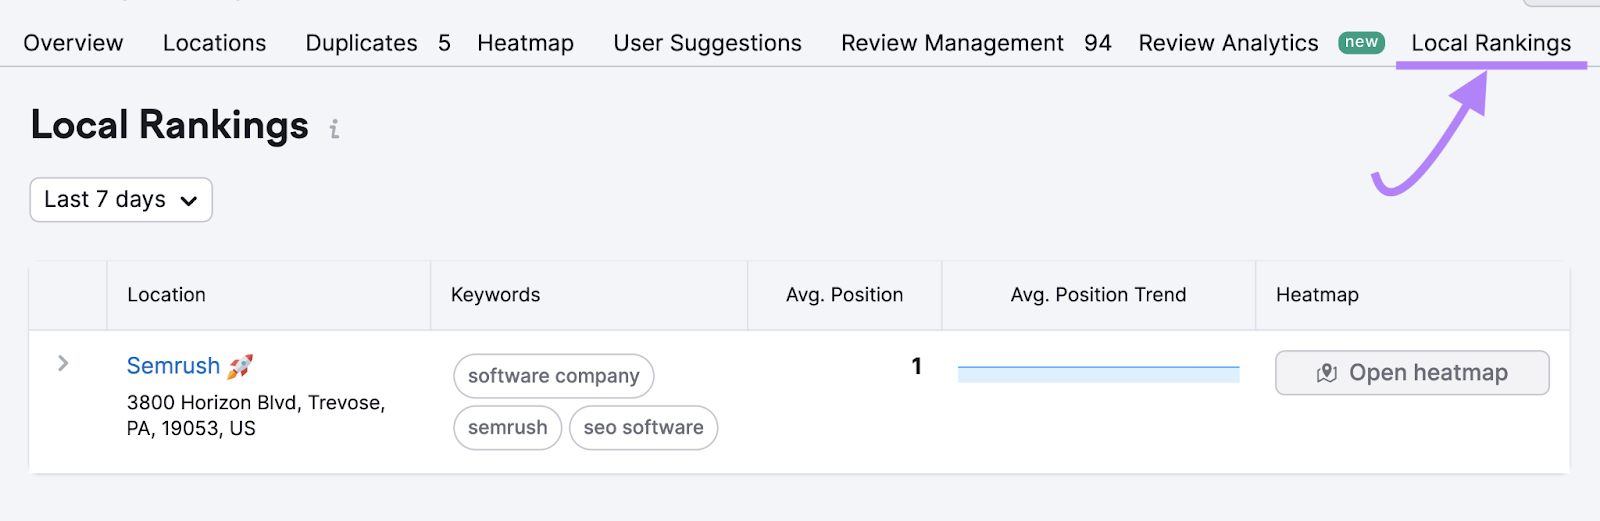Switch to the Overview tab
Screen dimensions: 1600x521
(x=73, y=43)
